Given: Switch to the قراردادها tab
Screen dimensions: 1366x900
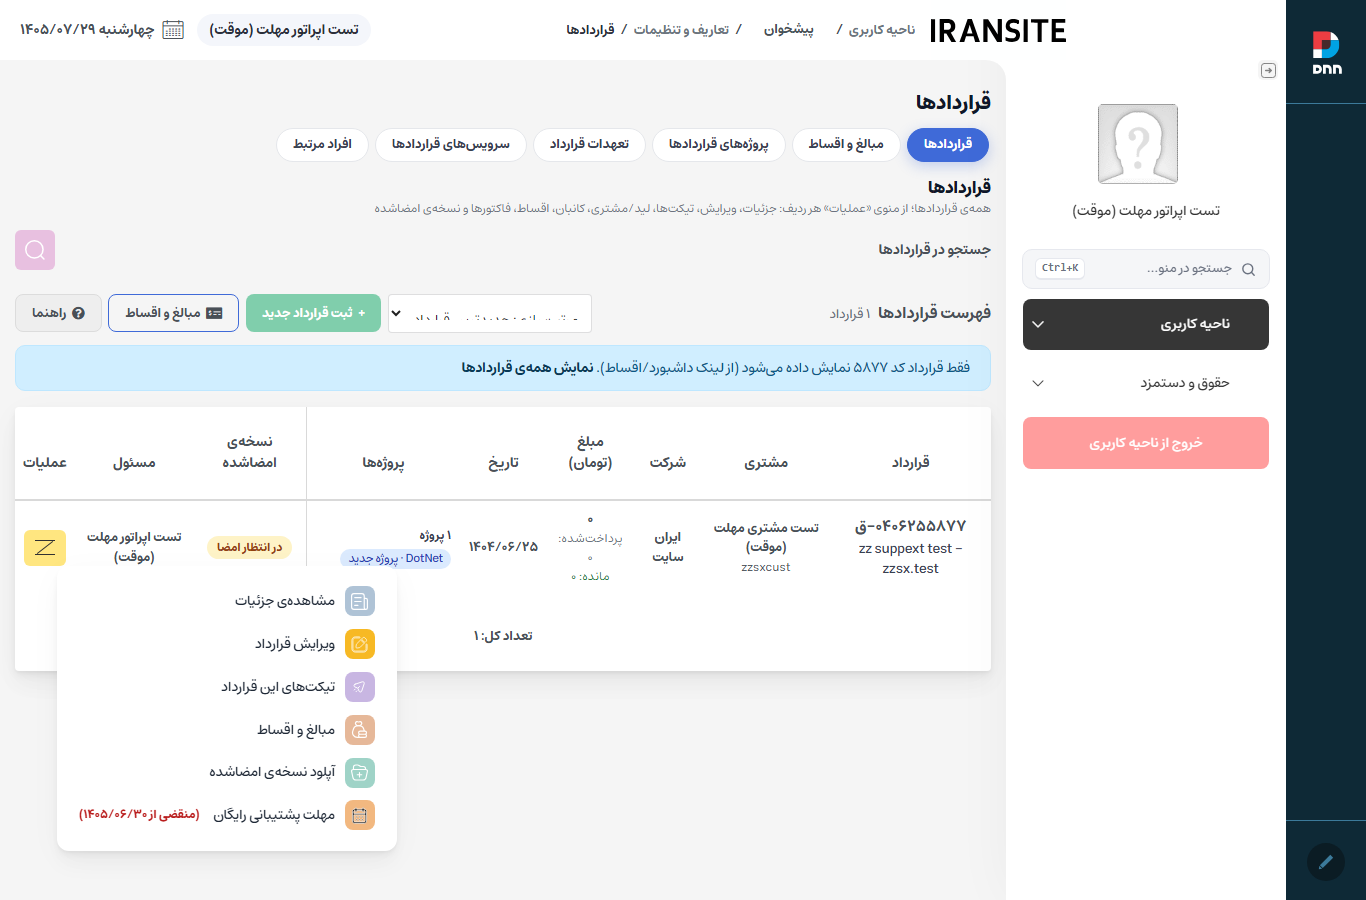Looking at the screenshot, I should point(948,145).
